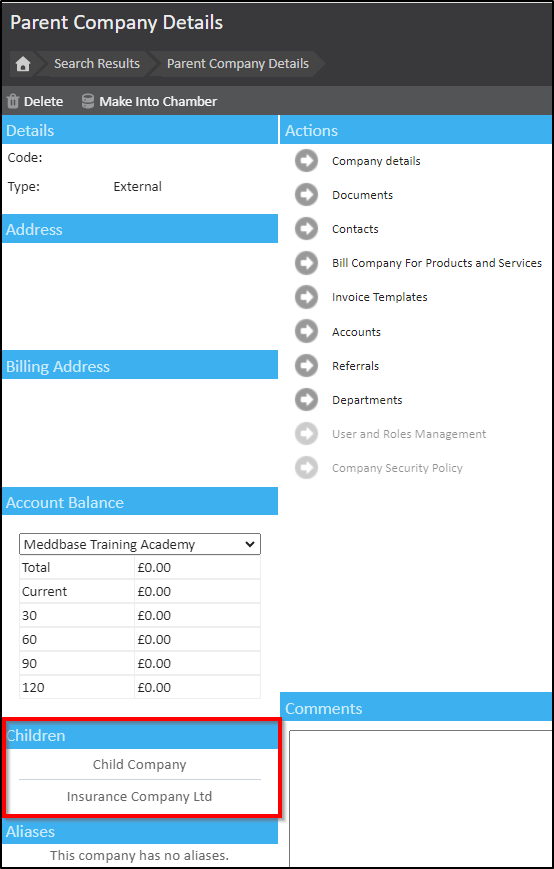Click arrow icon beside Documents
The width and height of the screenshot is (554, 869).
[x=306, y=195]
